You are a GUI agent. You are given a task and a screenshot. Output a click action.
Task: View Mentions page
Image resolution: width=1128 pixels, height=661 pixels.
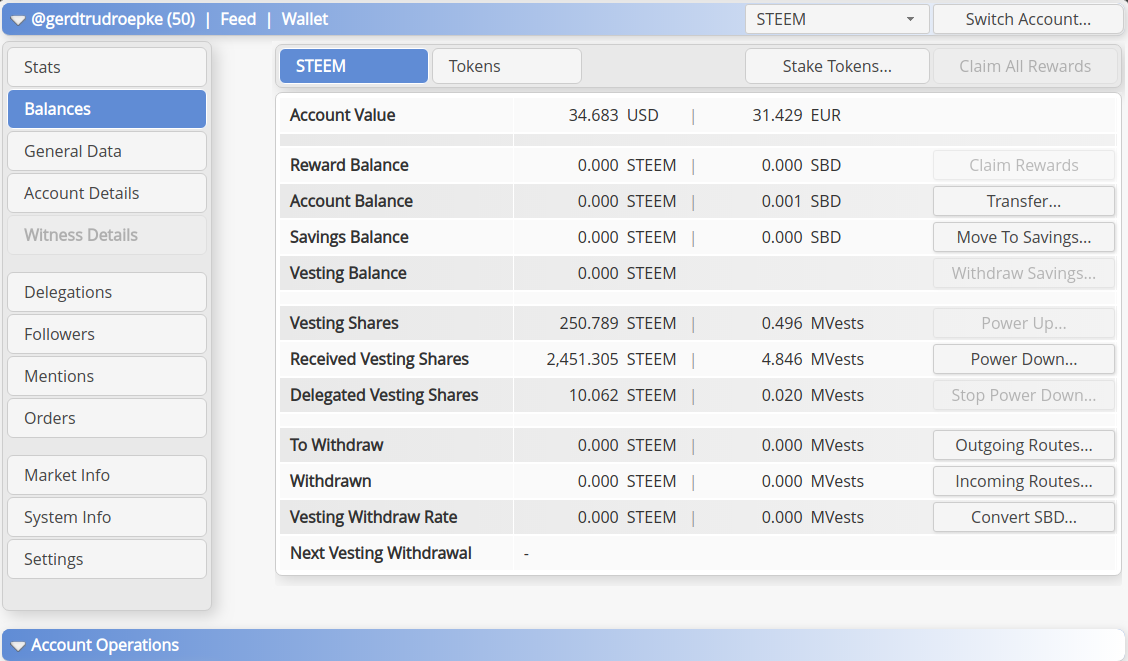click(107, 376)
